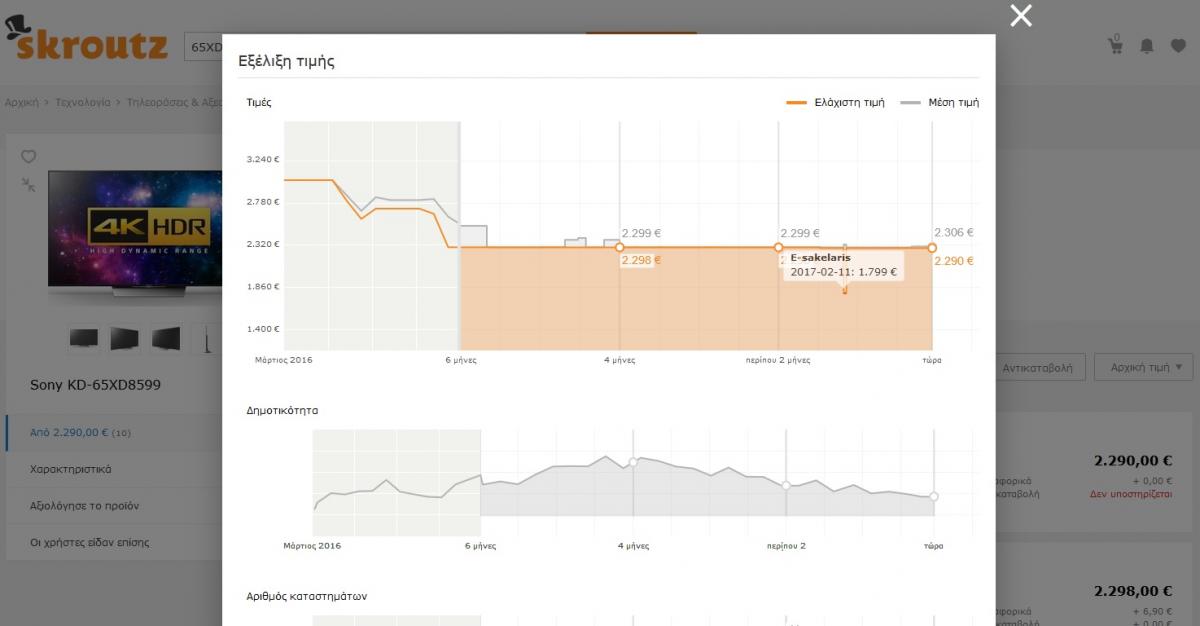
Task: Open Από 2.290,00 € prices tab
Action: click(x=113, y=432)
